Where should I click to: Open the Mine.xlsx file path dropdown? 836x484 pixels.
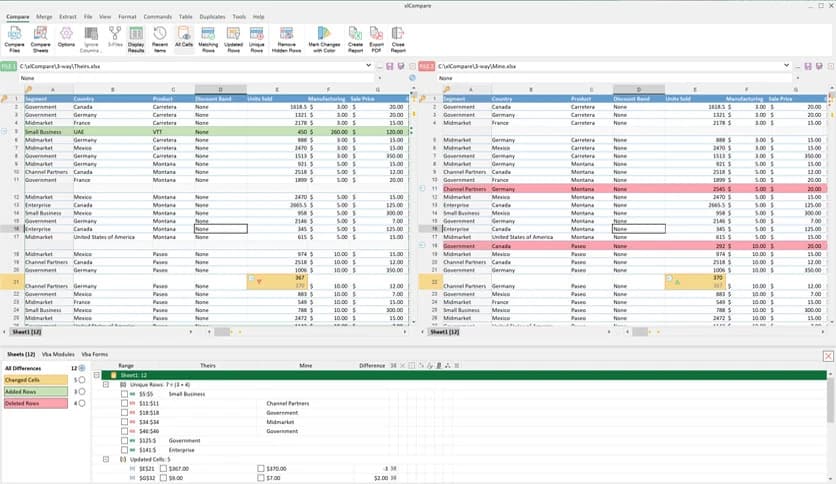(x=786, y=66)
